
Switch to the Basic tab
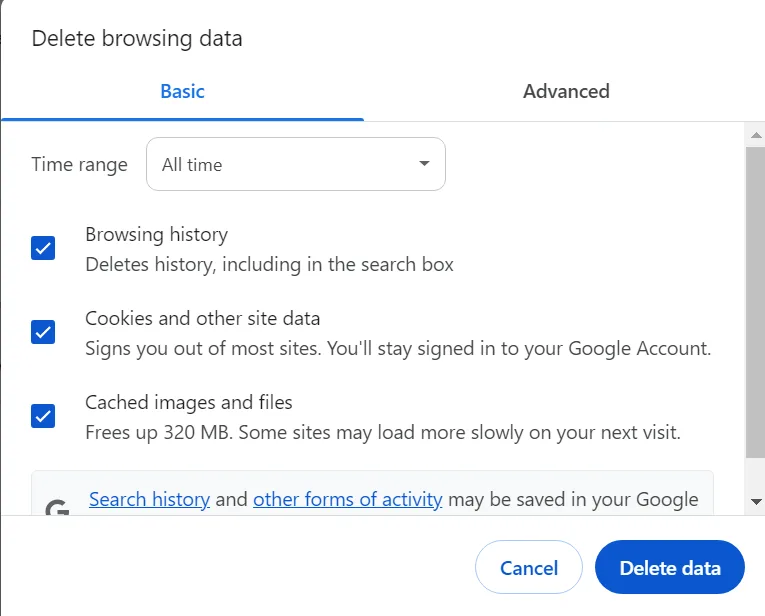coord(182,91)
